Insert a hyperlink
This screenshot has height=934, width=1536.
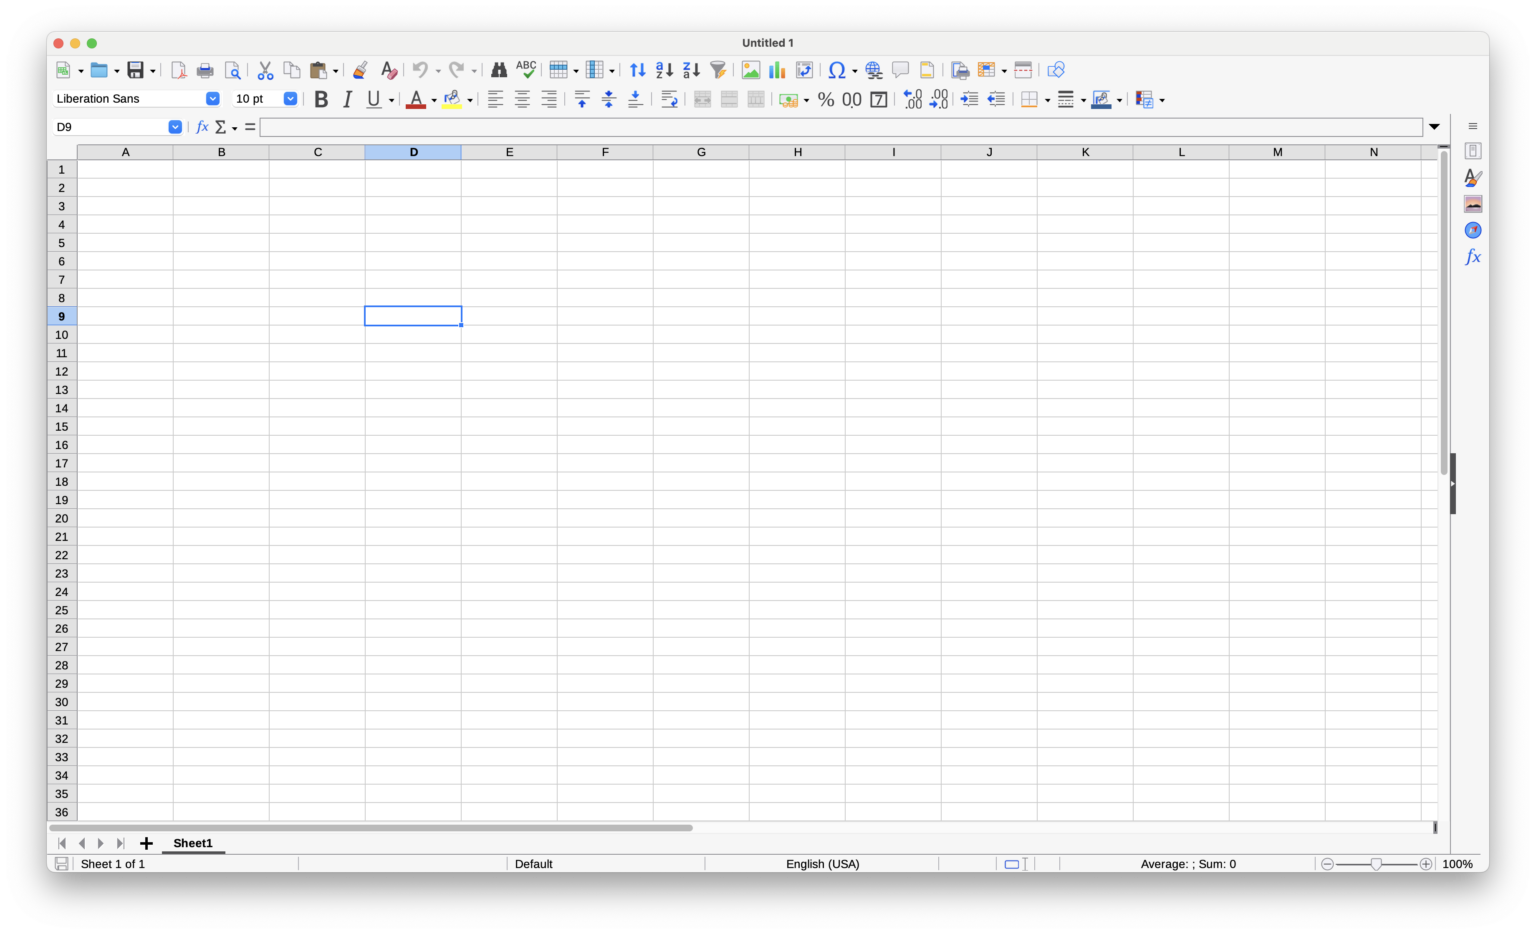tap(873, 69)
